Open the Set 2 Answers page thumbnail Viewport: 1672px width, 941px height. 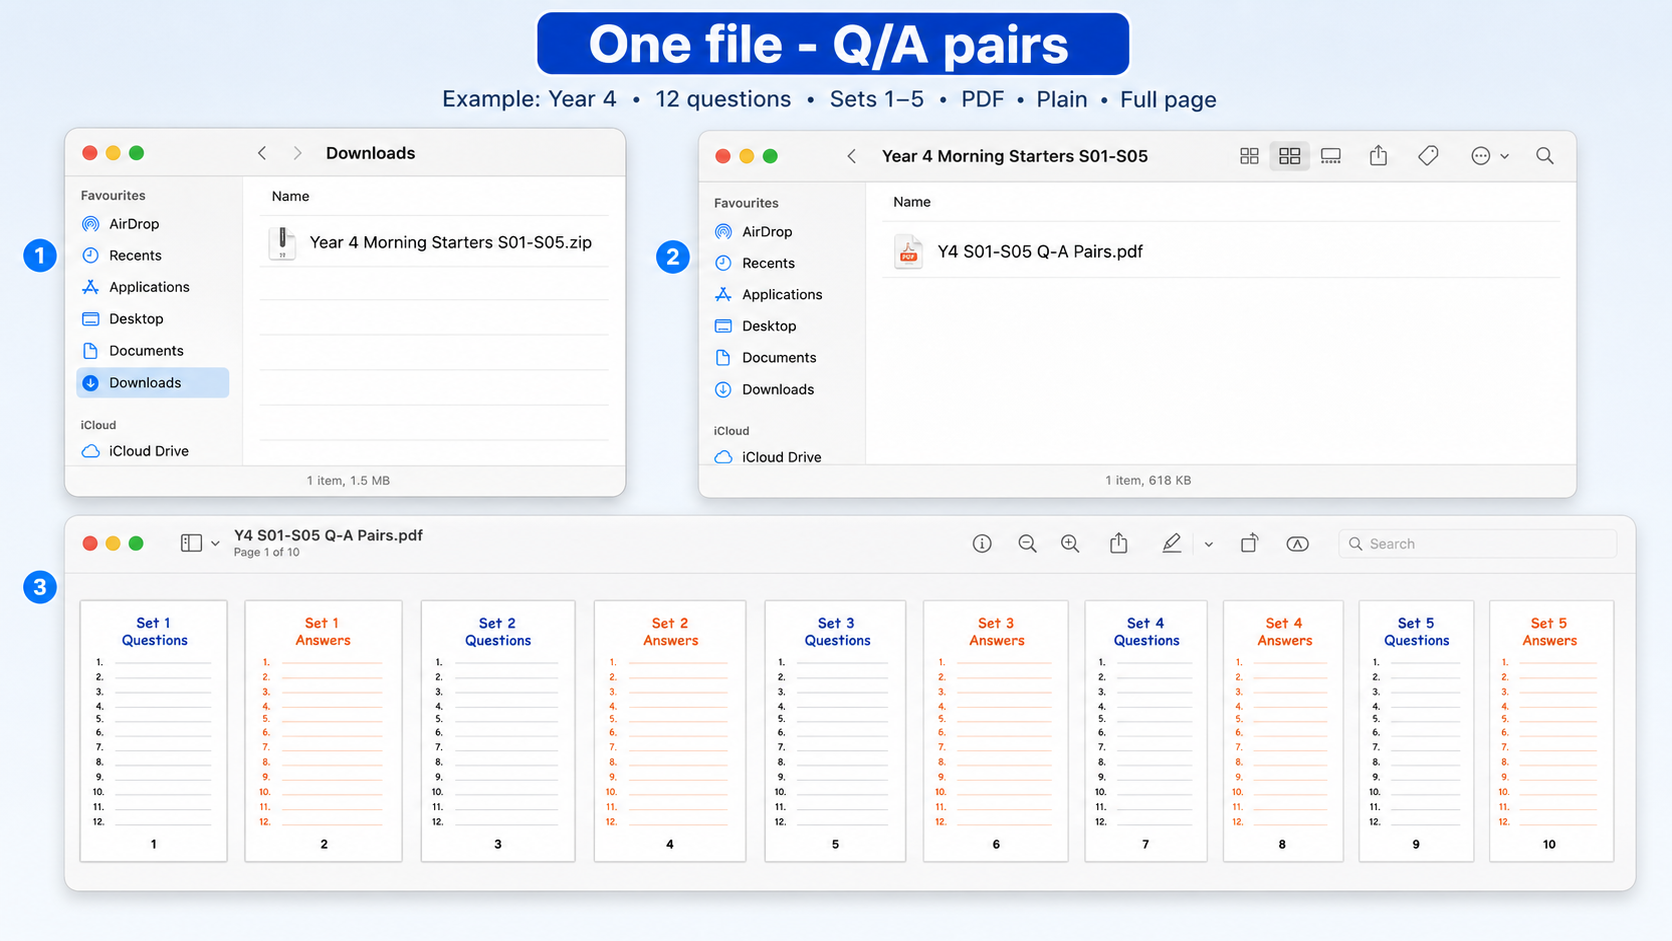[x=670, y=731]
